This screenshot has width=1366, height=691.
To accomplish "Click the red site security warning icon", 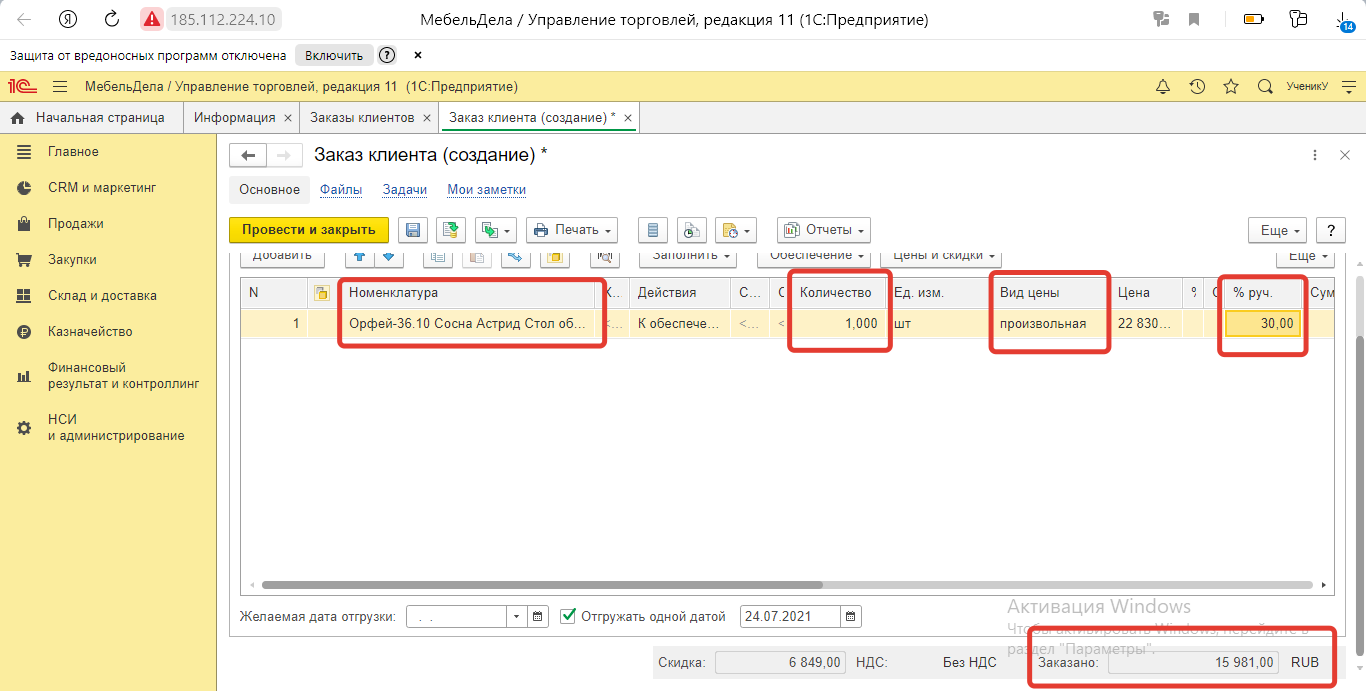I will 151,19.
